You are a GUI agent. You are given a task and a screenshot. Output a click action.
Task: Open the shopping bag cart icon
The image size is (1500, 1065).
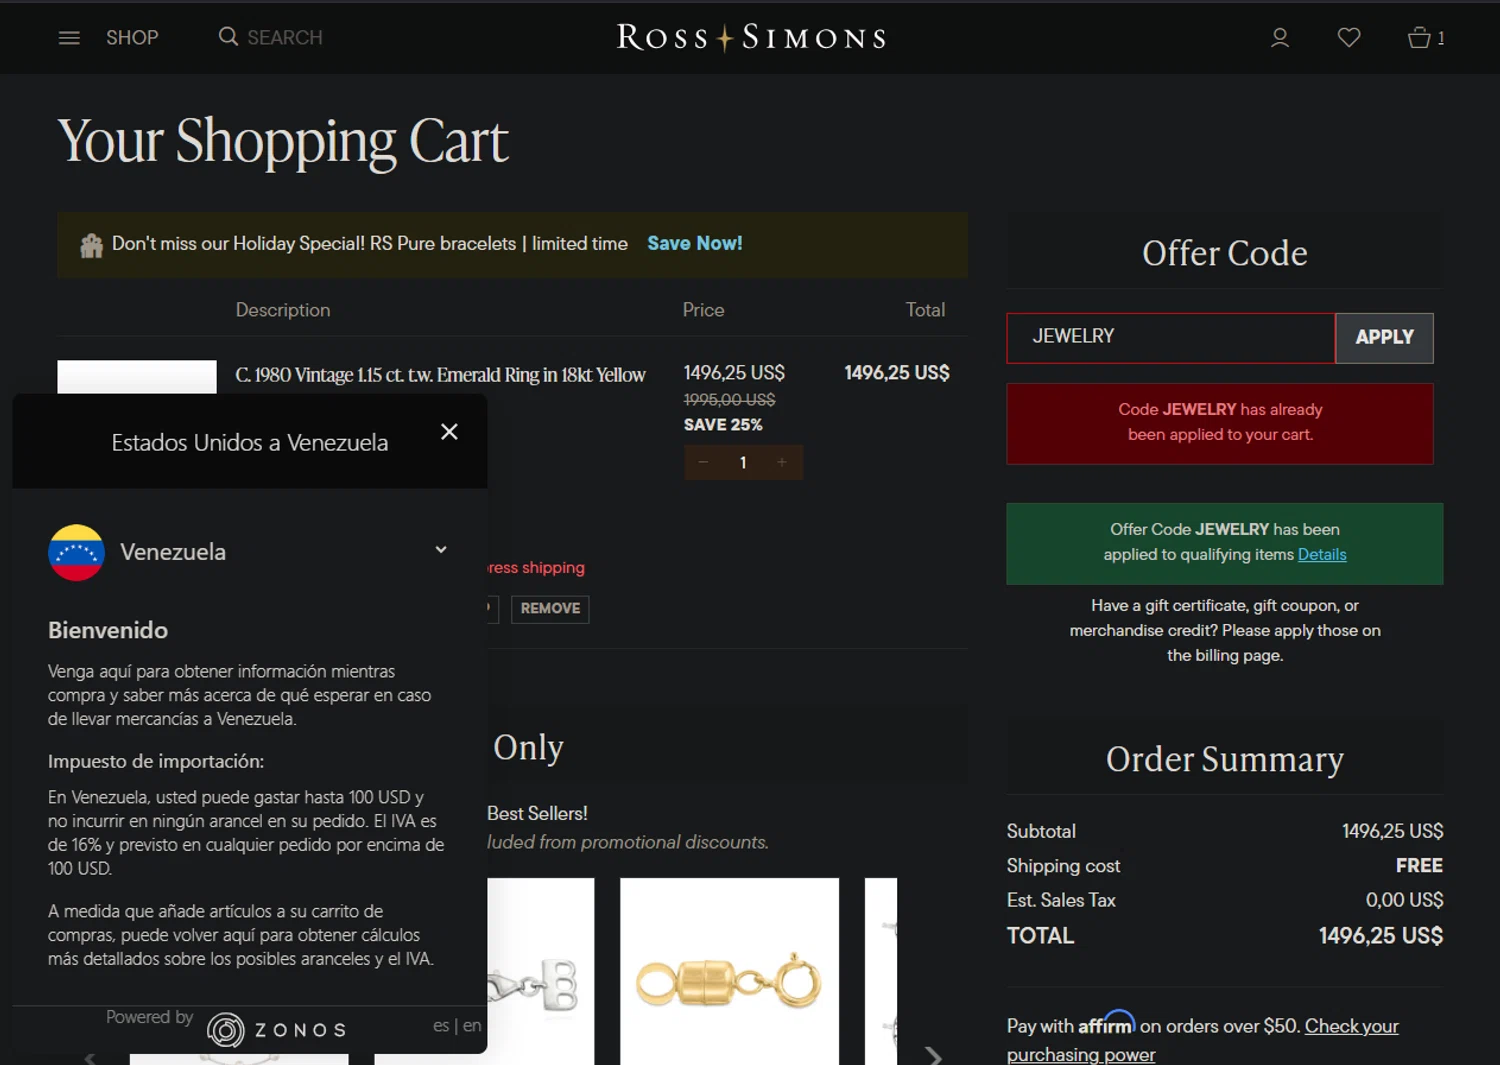(x=1425, y=38)
